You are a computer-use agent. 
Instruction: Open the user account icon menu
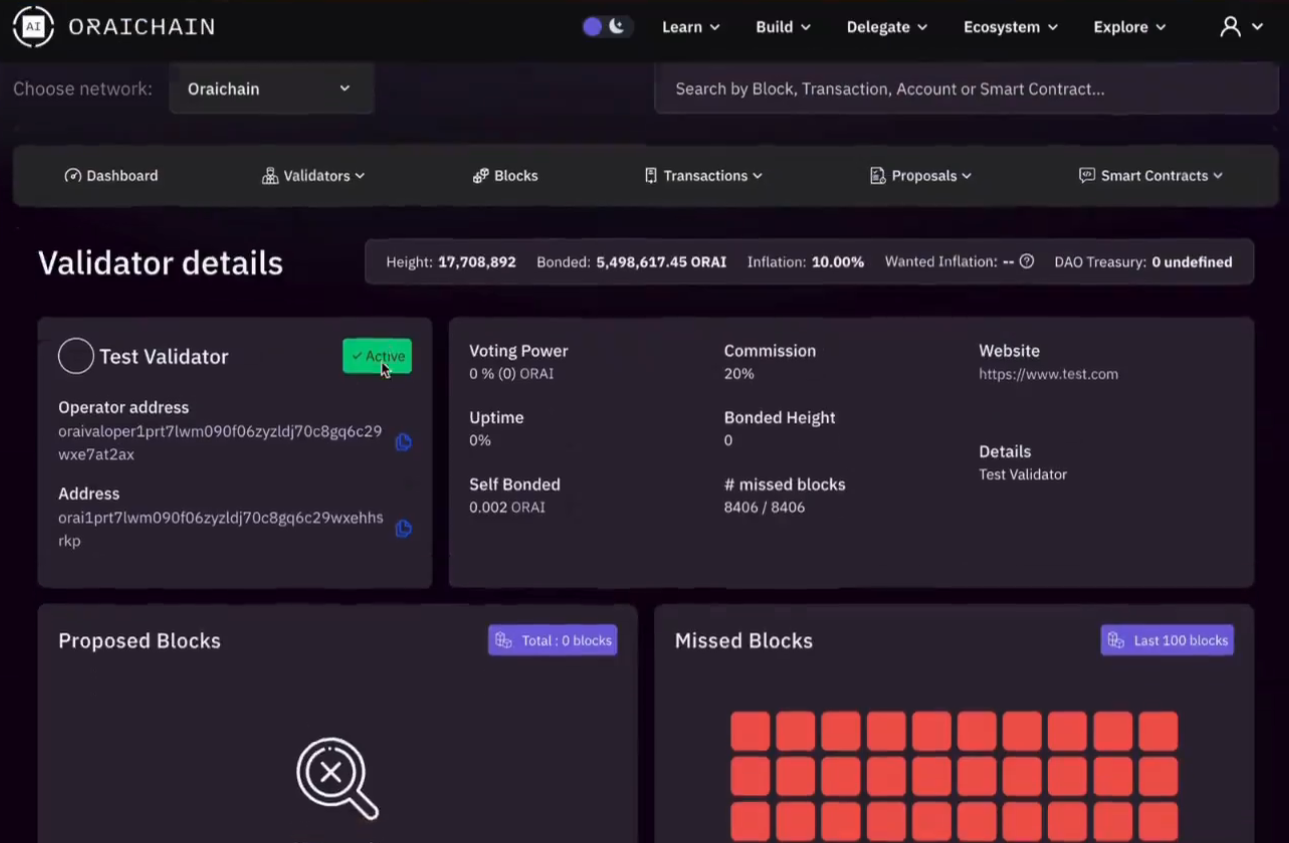click(x=1241, y=27)
